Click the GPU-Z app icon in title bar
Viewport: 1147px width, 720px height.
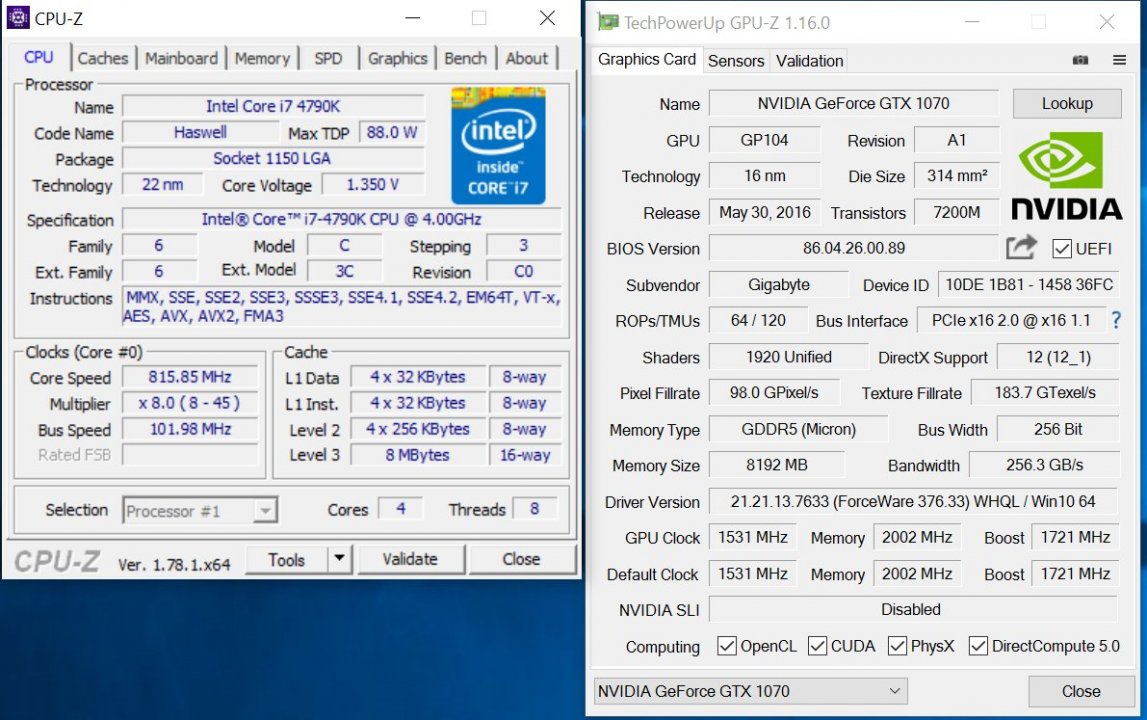pyautogui.click(x=607, y=22)
